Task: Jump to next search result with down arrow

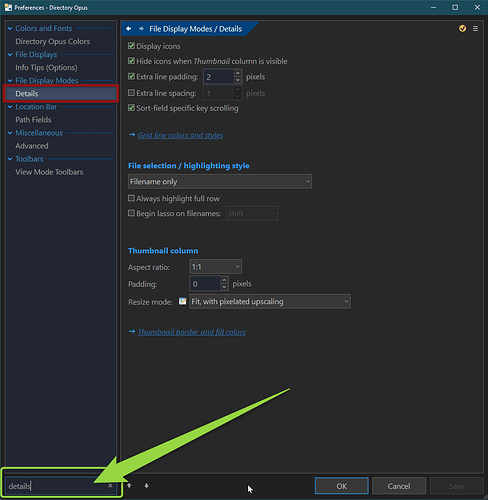Action: [x=146, y=486]
